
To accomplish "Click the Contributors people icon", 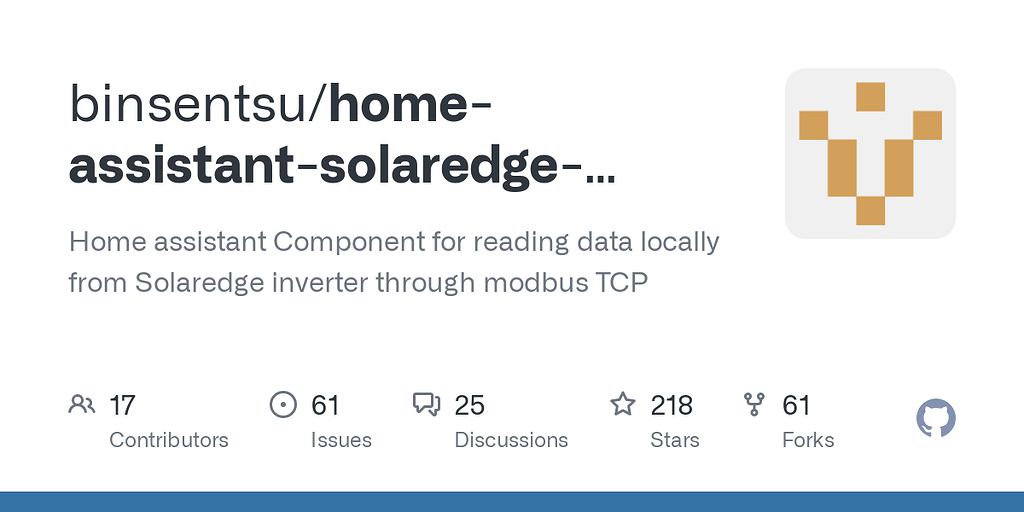I will 82,405.
